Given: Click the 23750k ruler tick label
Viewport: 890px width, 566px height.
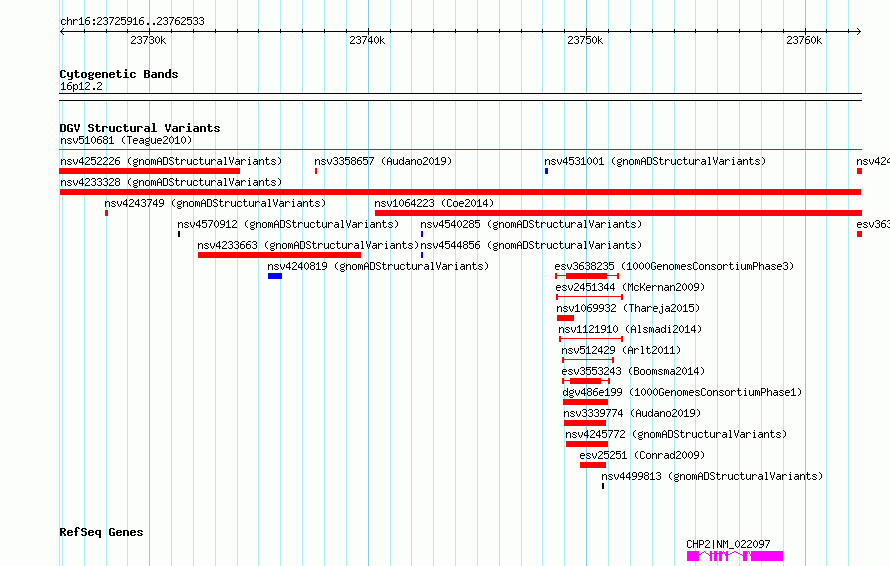Looking at the screenshot, I should click(x=585, y=40).
